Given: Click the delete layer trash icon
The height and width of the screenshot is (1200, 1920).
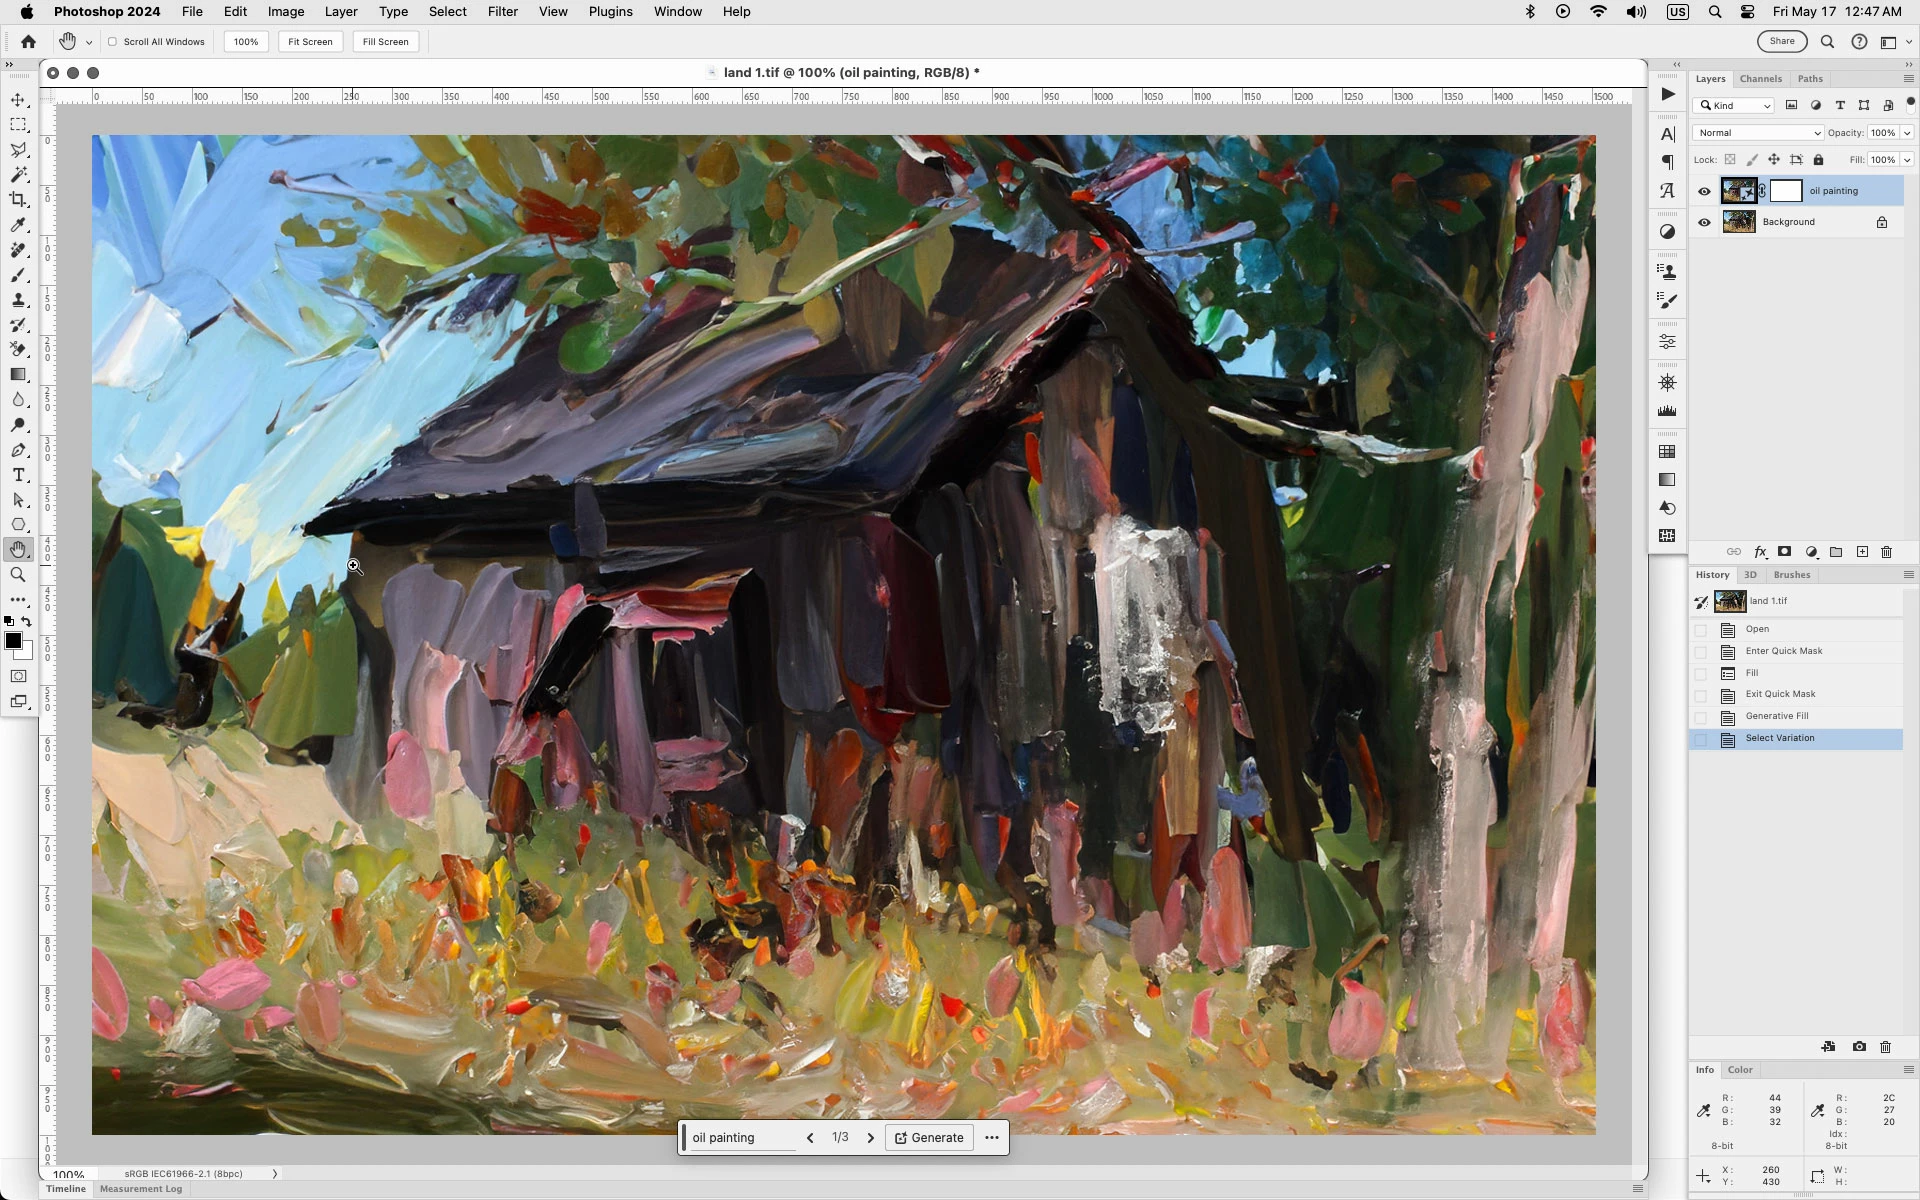Looking at the screenshot, I should click(x=1887, y=552).
